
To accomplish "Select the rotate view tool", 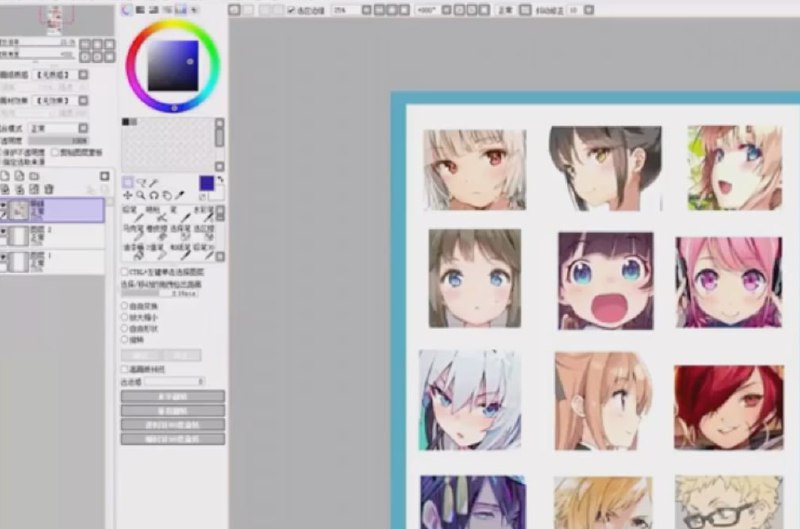I will (154, 195).
